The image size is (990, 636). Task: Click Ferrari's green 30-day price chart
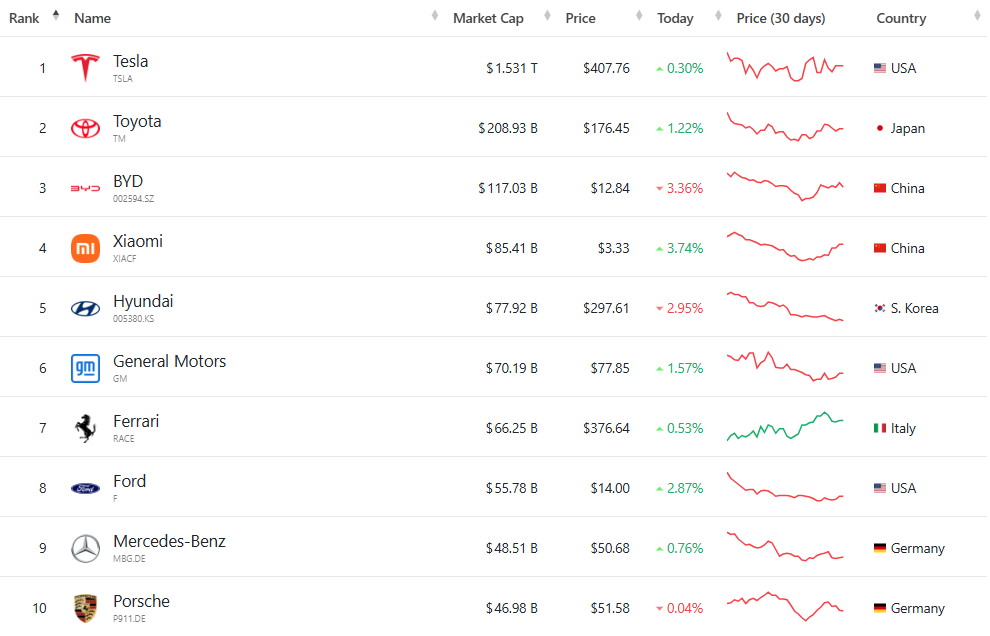[785, 426]
